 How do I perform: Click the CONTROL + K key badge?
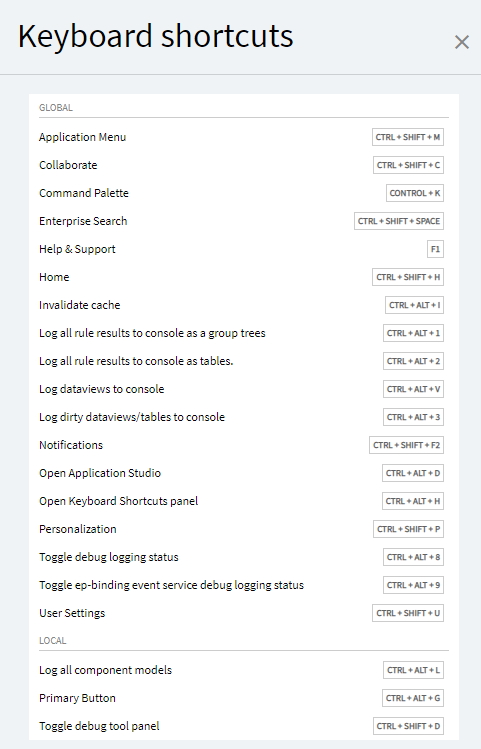tap(415, 193)
